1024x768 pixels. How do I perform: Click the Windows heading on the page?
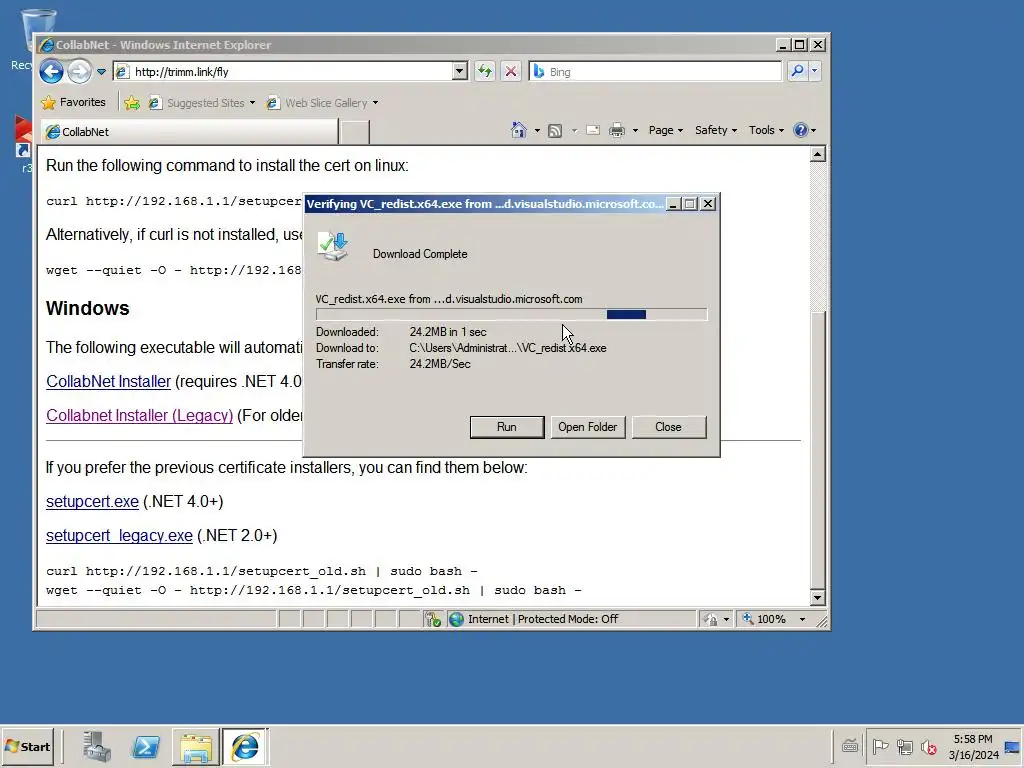coord(88,308)
